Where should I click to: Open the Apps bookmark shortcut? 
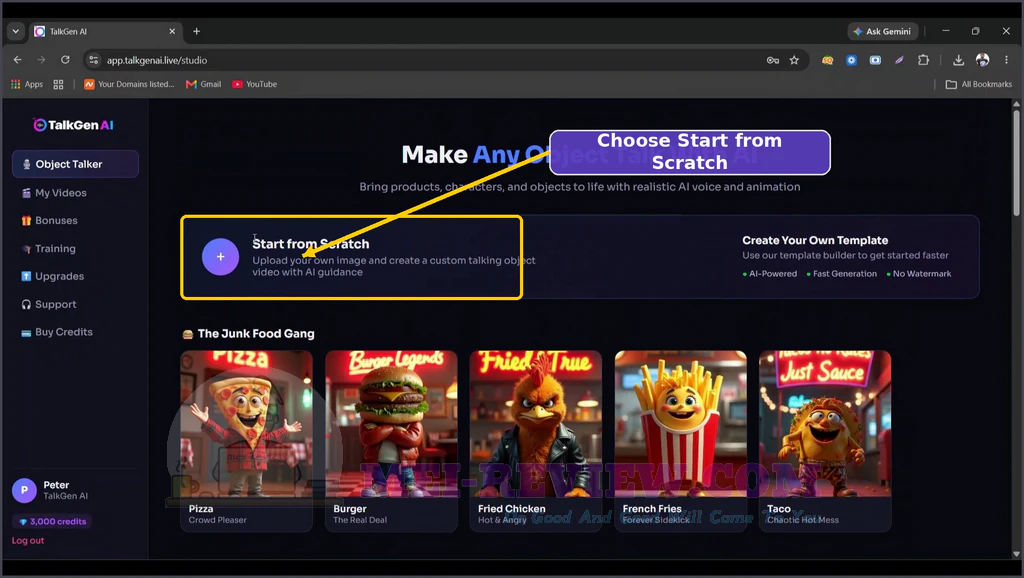(27, 84)
